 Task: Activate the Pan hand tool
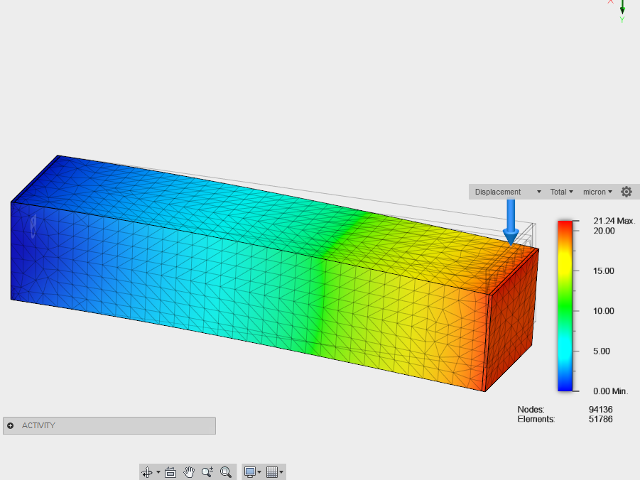(188, 471)
